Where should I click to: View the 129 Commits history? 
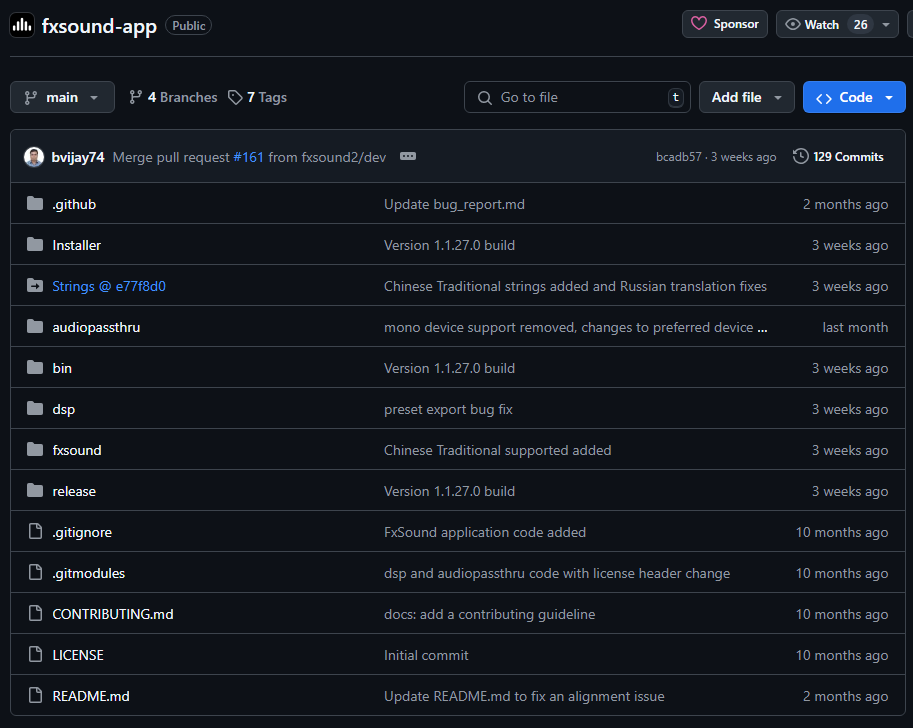point(838,157)
